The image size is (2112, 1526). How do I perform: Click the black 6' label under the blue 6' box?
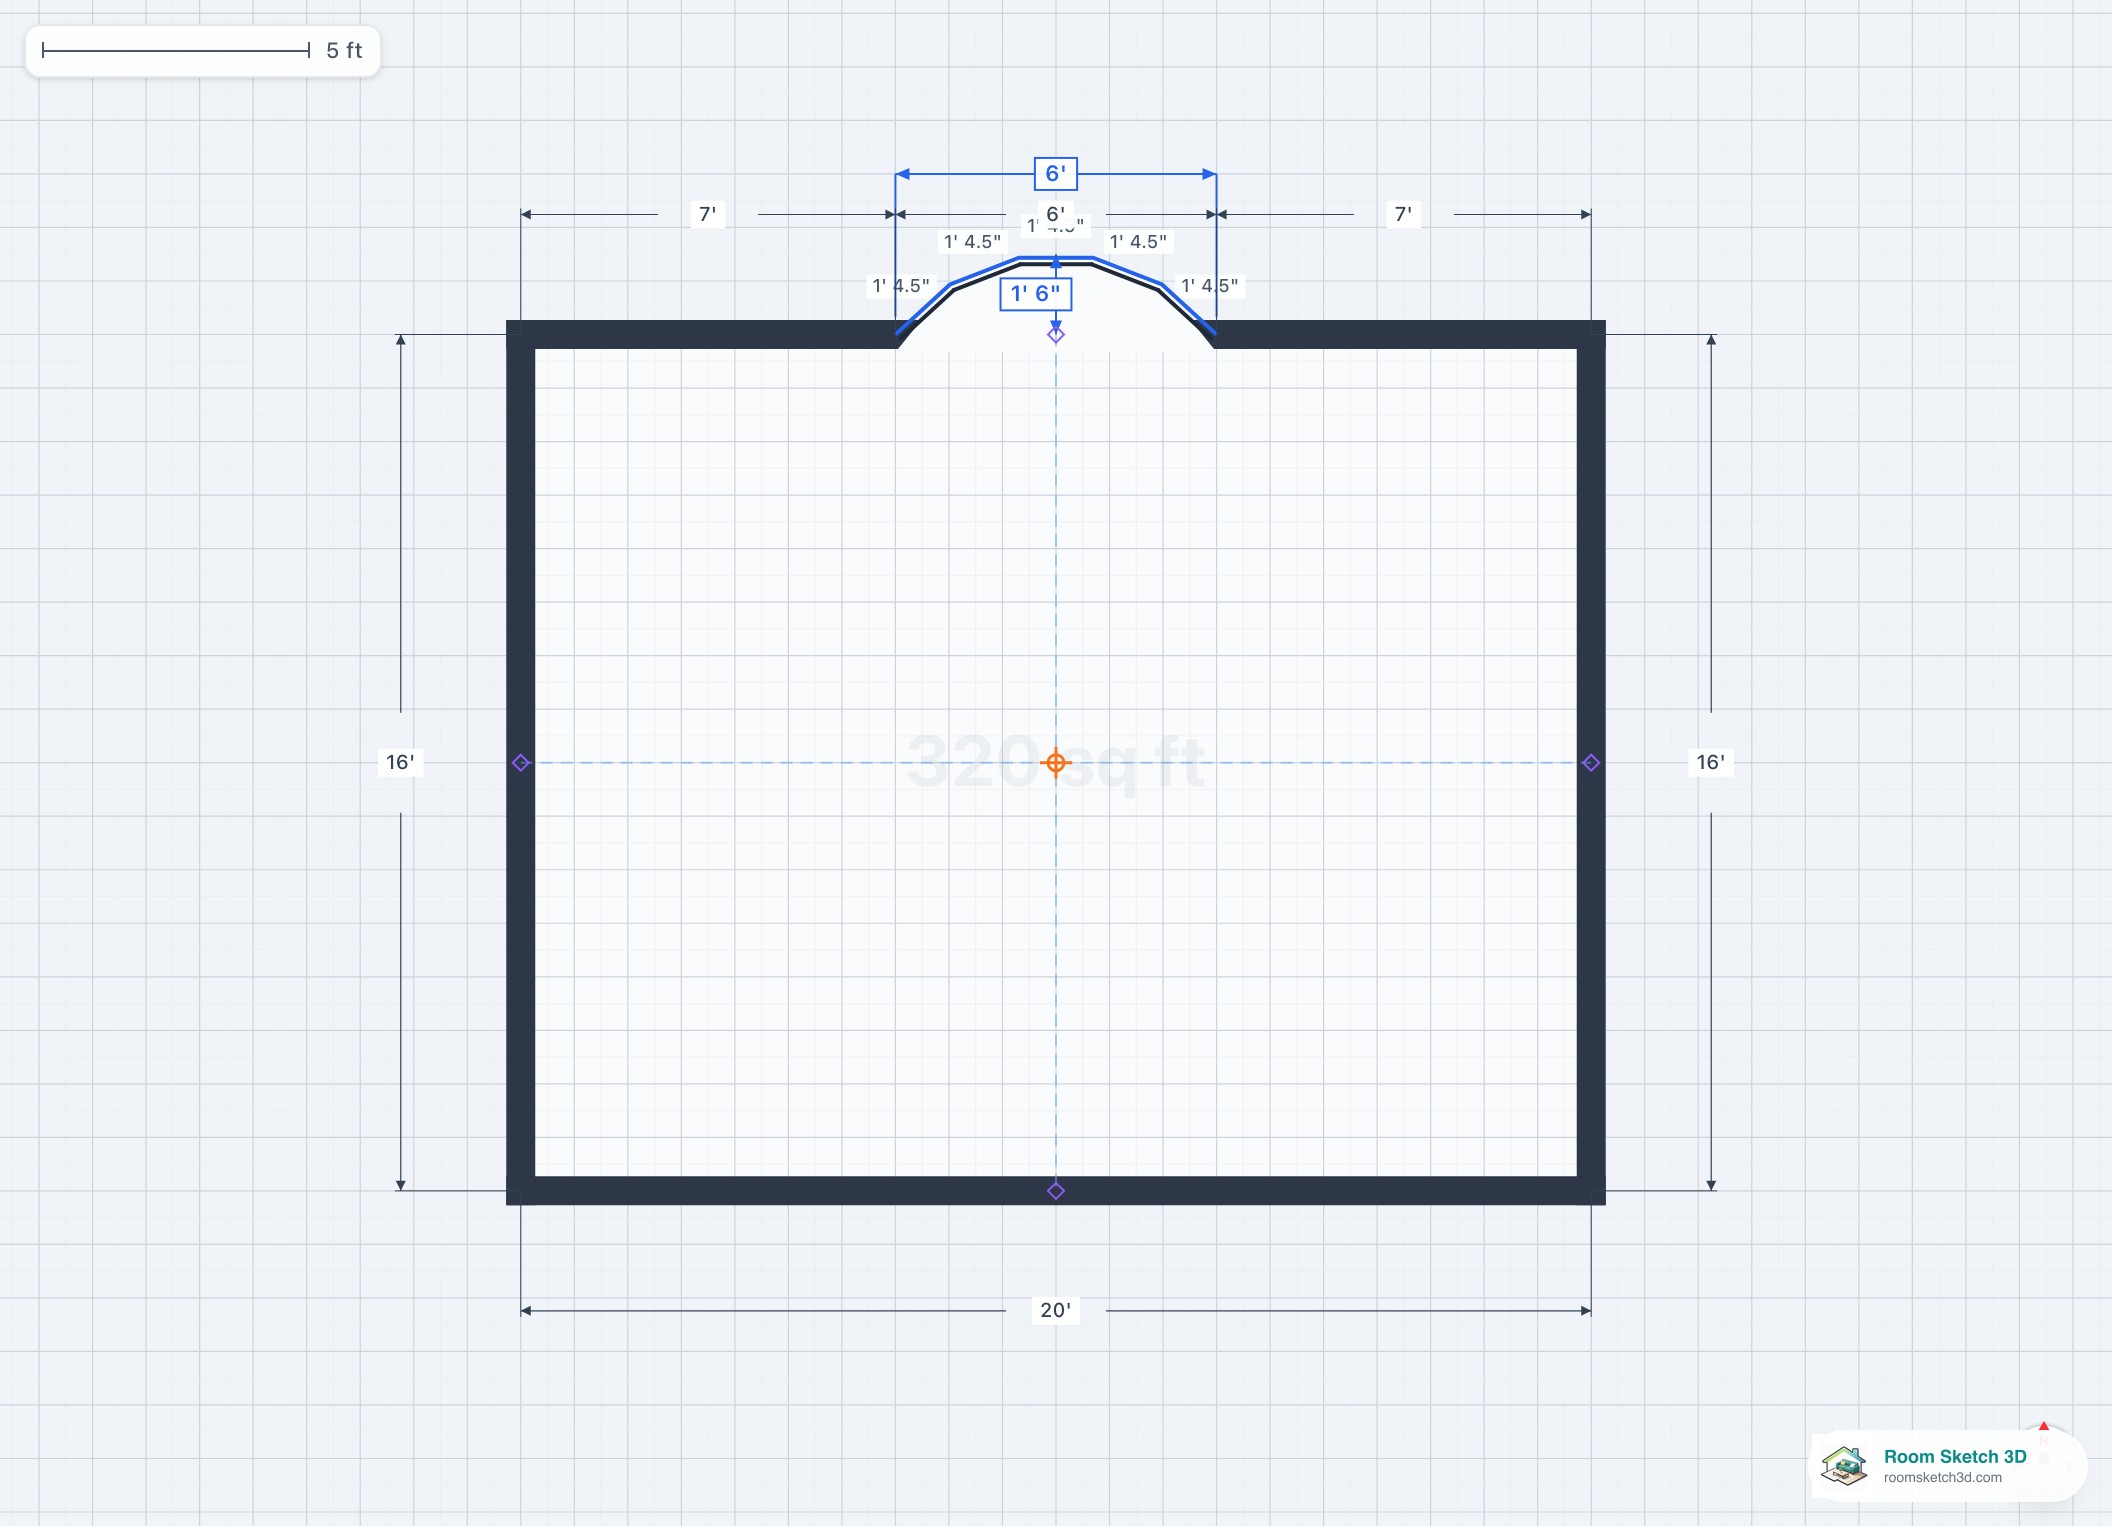(1055, 213)
